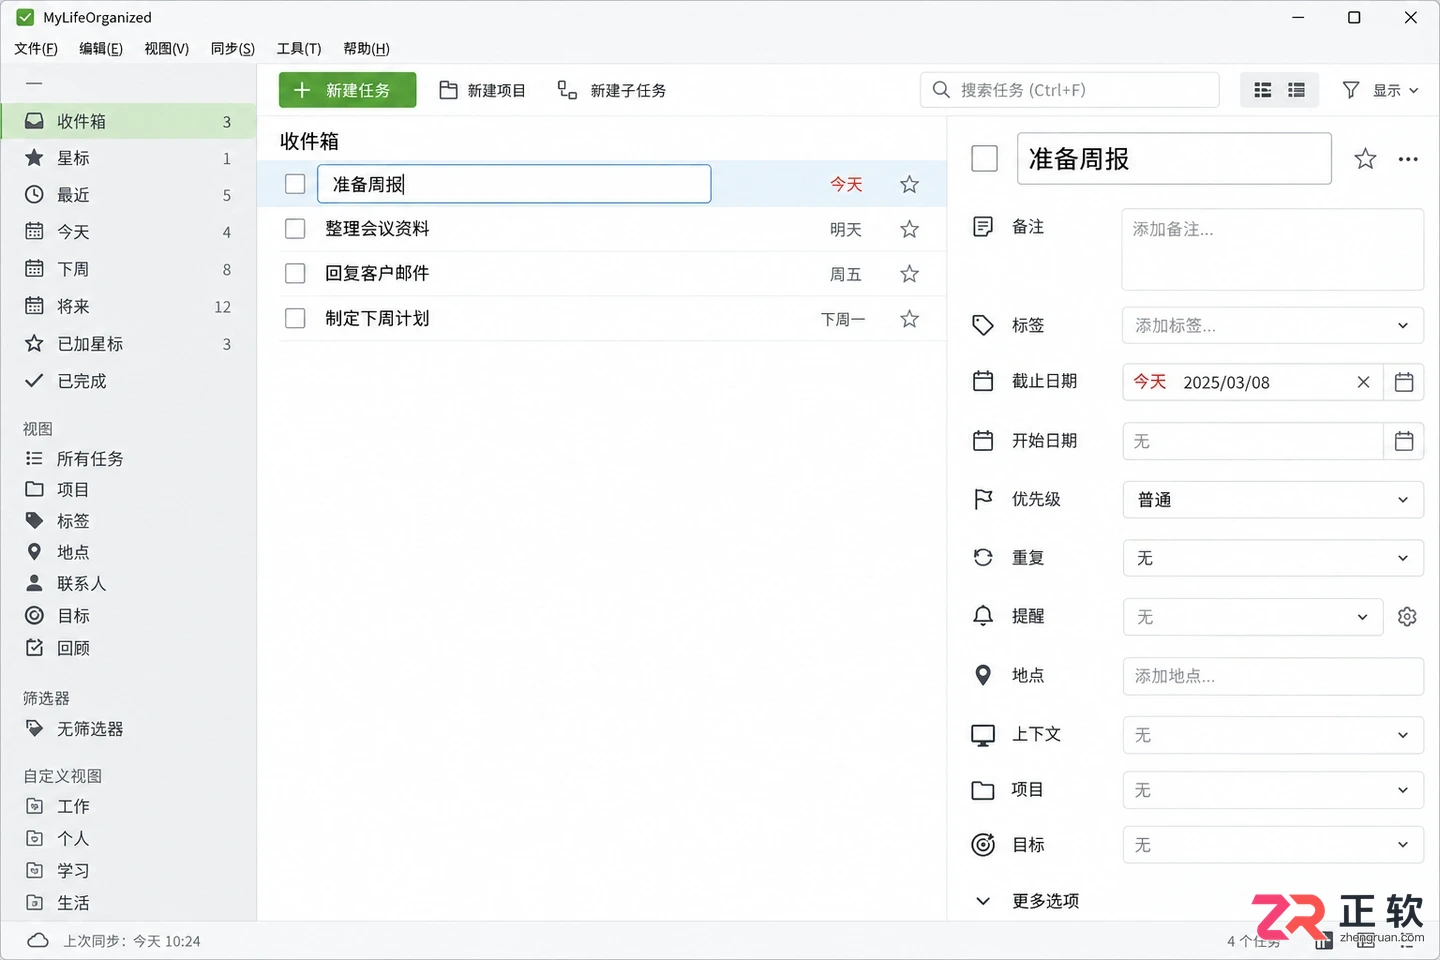Click the 标签 tag icon in sidebar
Viewport: 1440px width, 960px height.
click(34, 520)
